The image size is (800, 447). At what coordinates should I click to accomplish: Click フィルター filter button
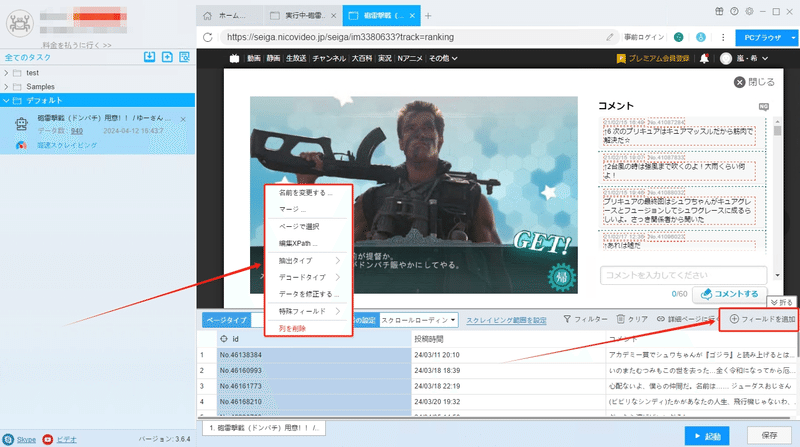click(x=585, y=319)
